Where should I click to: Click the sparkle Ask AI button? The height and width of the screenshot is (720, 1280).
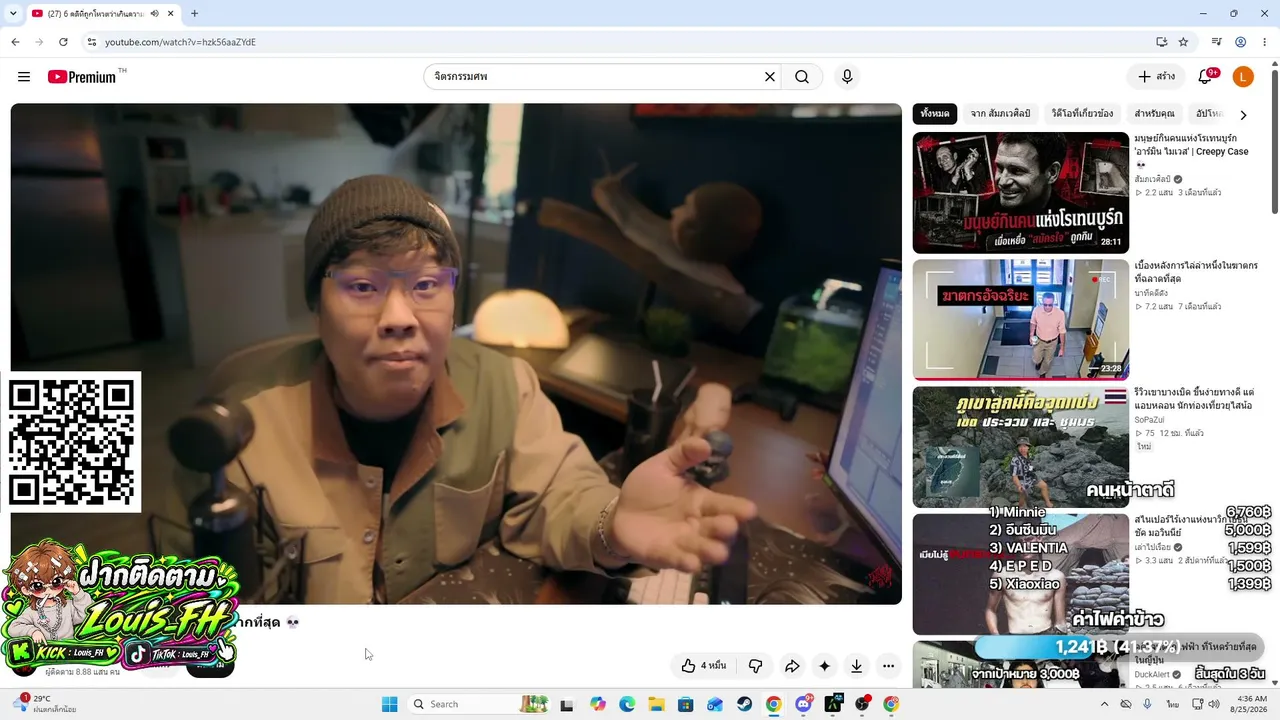coord(824,666)
